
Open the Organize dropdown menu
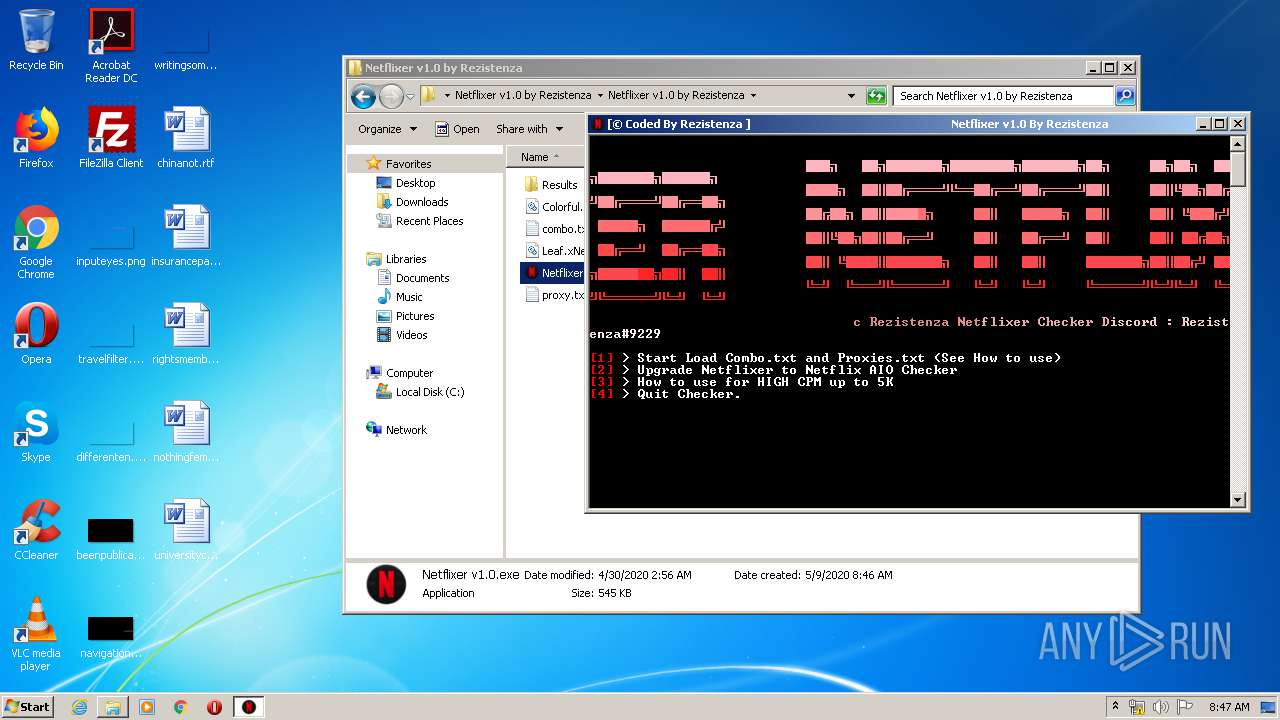tap(387, 129)
